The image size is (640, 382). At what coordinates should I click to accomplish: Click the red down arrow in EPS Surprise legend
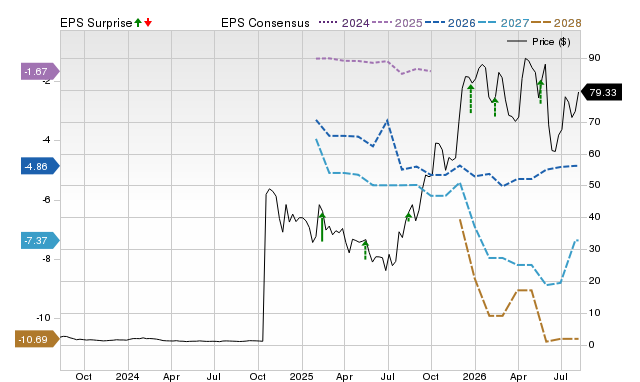(x=148, y=22)
